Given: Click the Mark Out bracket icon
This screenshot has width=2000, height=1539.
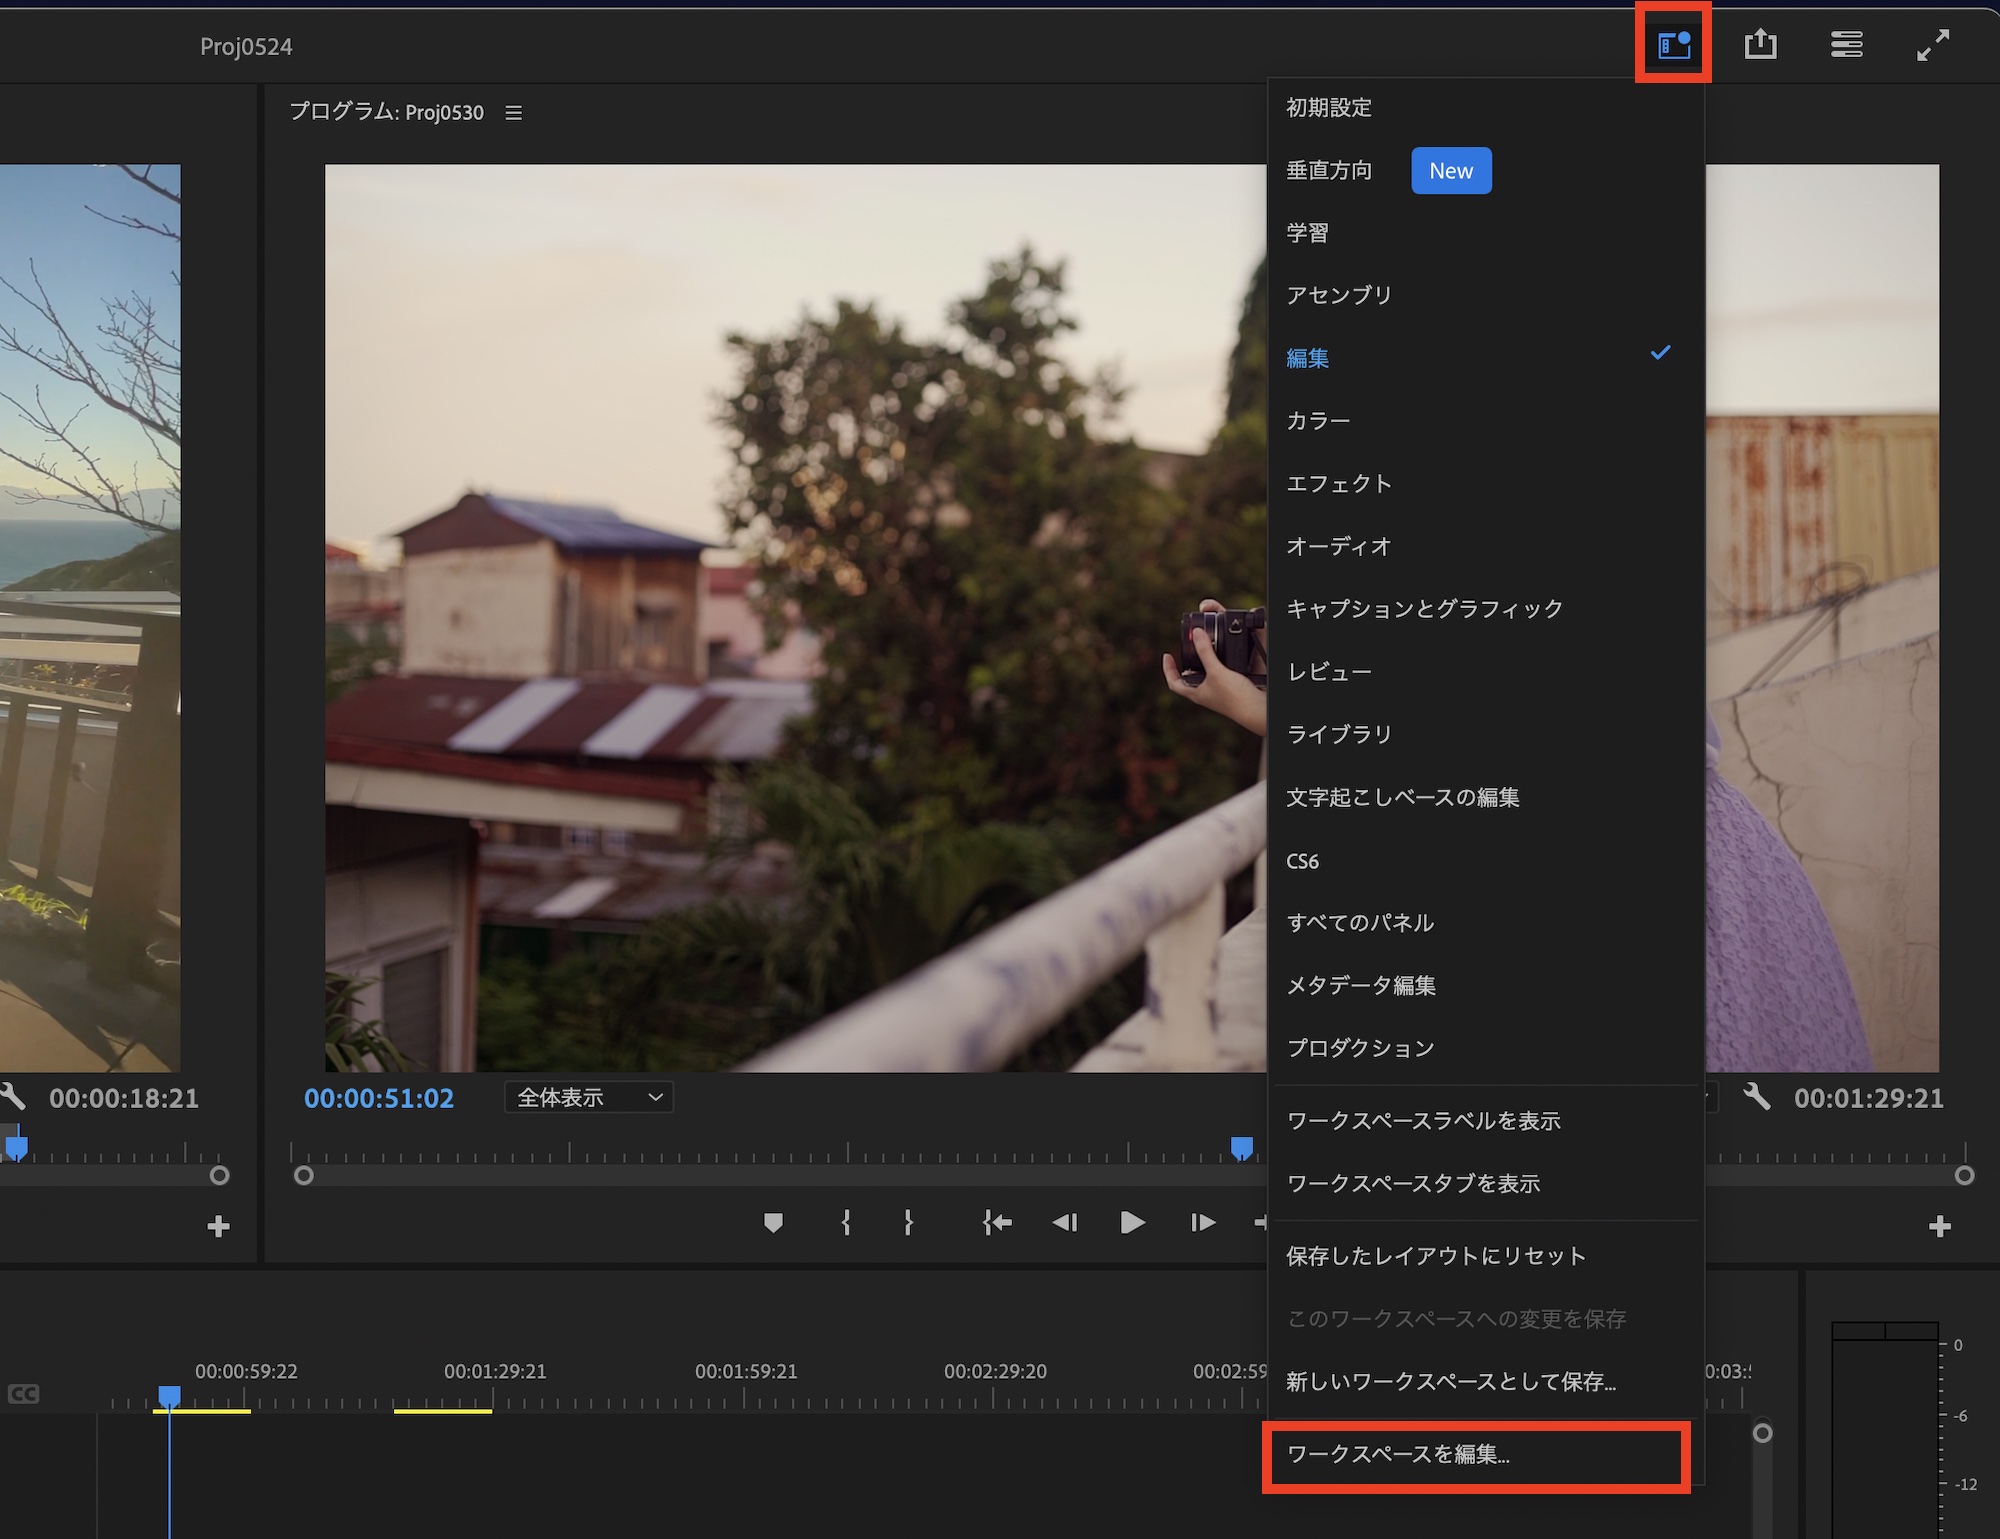Looking at the screenshot, I should coord(908,1222).
